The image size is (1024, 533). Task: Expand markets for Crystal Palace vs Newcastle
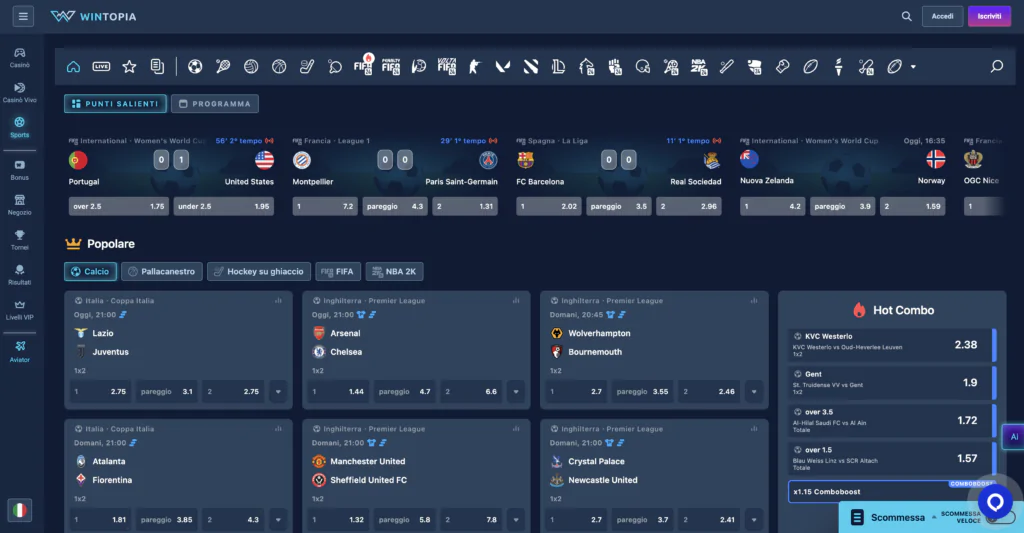[754, 520]
